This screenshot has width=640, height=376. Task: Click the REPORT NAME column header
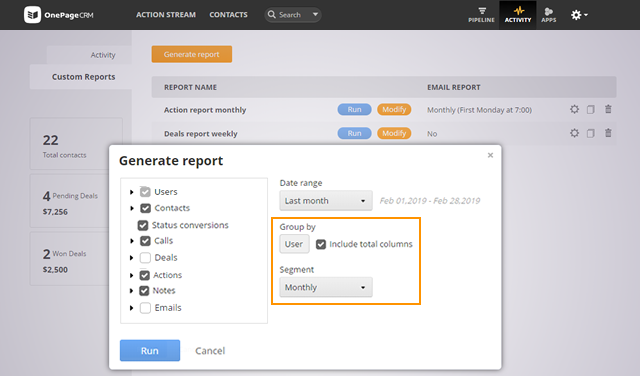(190, 87)
